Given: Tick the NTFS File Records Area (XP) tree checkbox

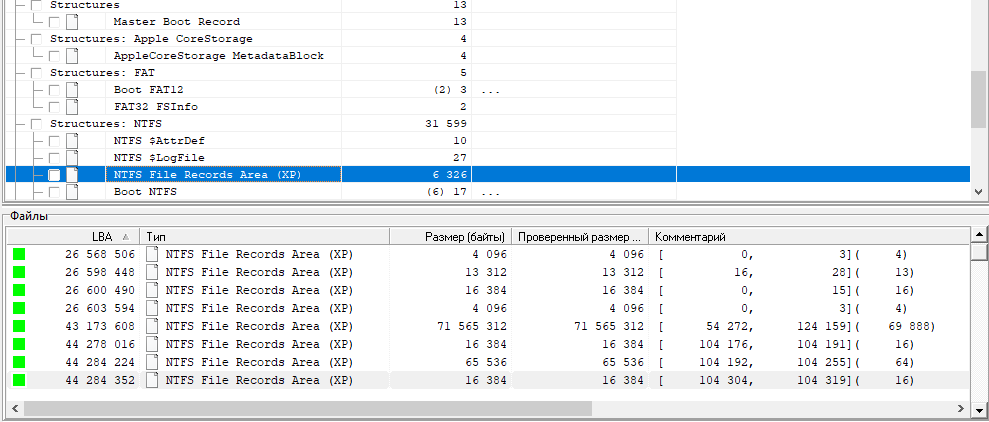Looking at the screenshot, I should coord(54,175).
